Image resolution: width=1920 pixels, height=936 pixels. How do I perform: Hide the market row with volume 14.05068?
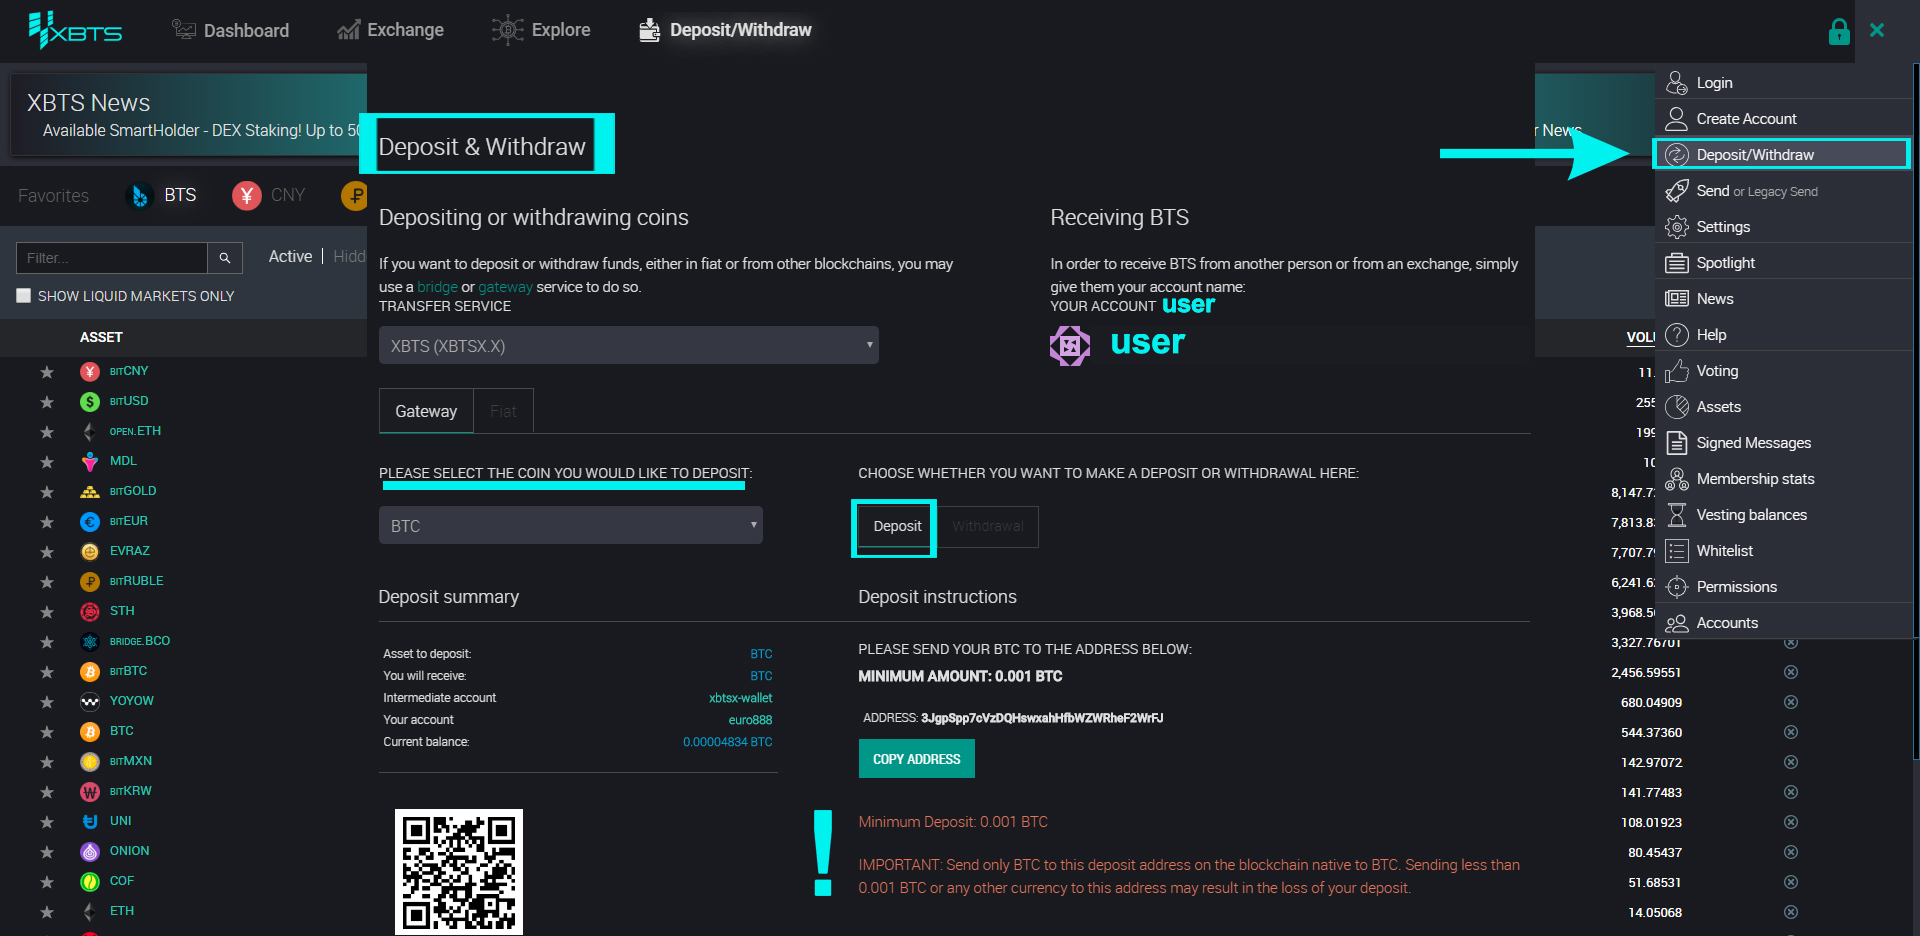coord(1791,912)
